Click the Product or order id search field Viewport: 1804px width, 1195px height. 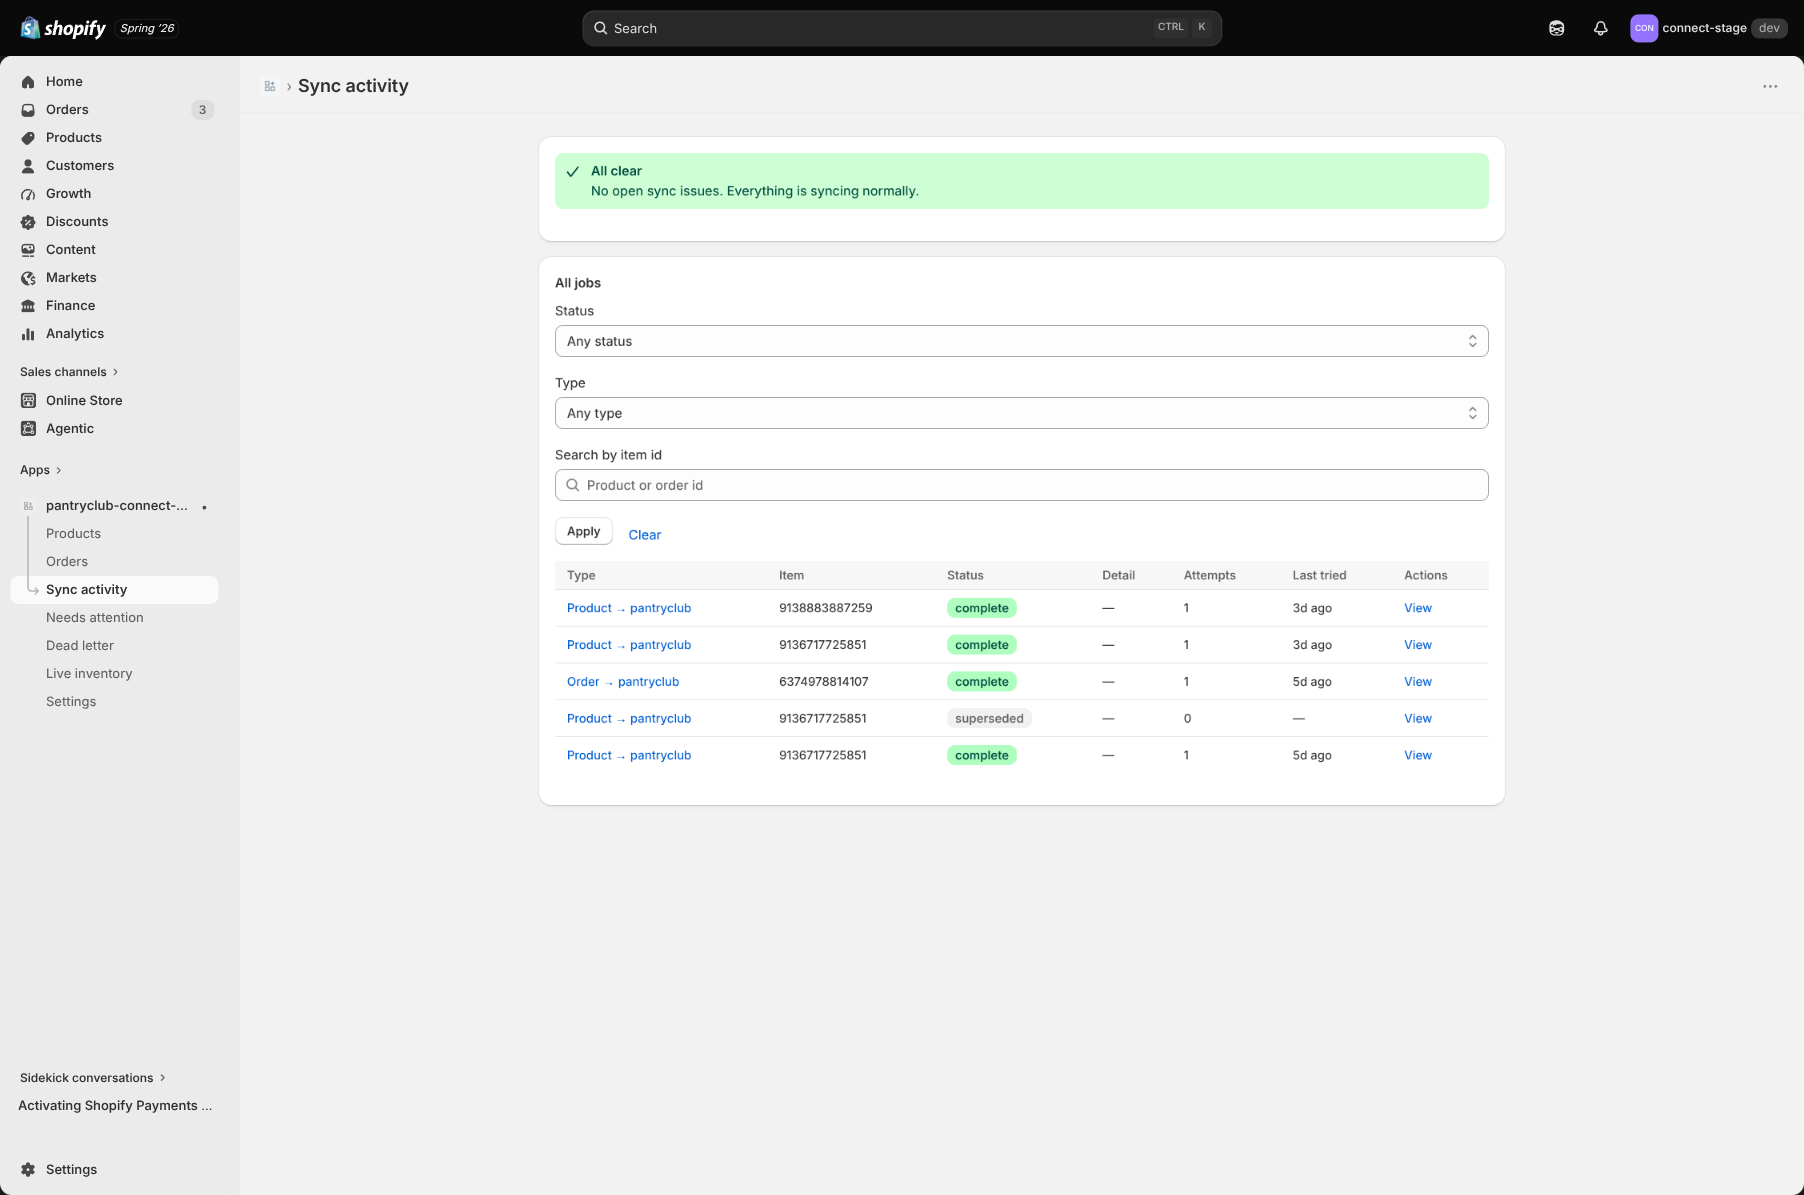(1021, 485)
